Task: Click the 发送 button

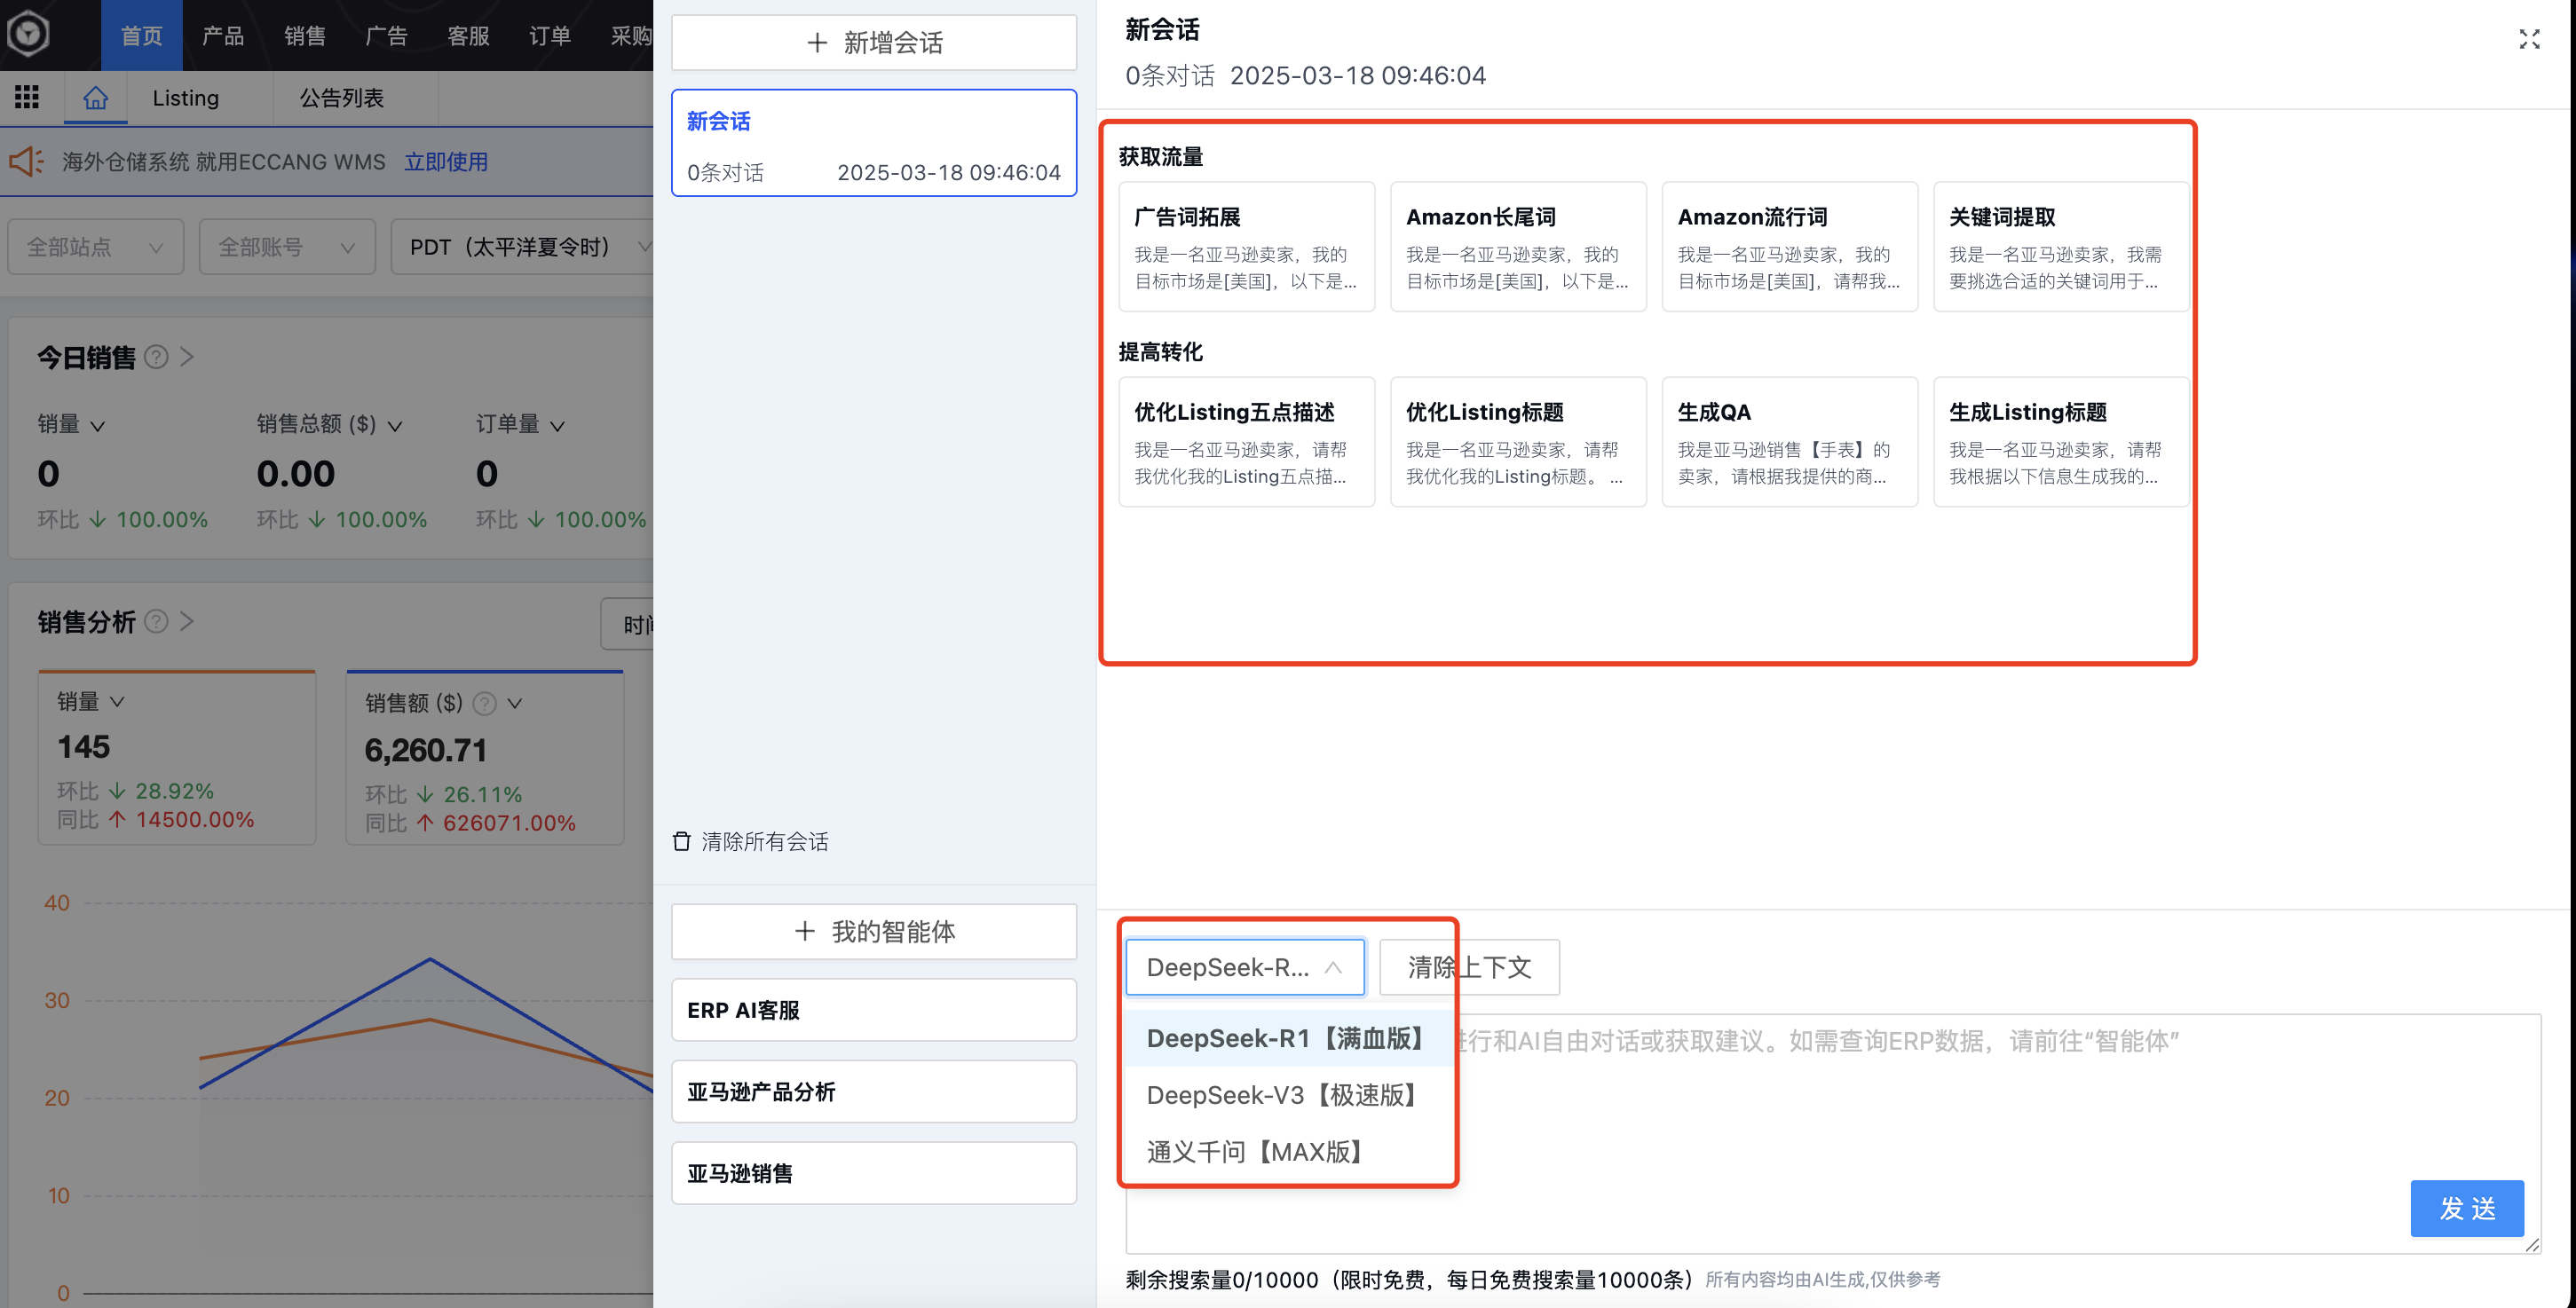Action: coord(2466,1208)
